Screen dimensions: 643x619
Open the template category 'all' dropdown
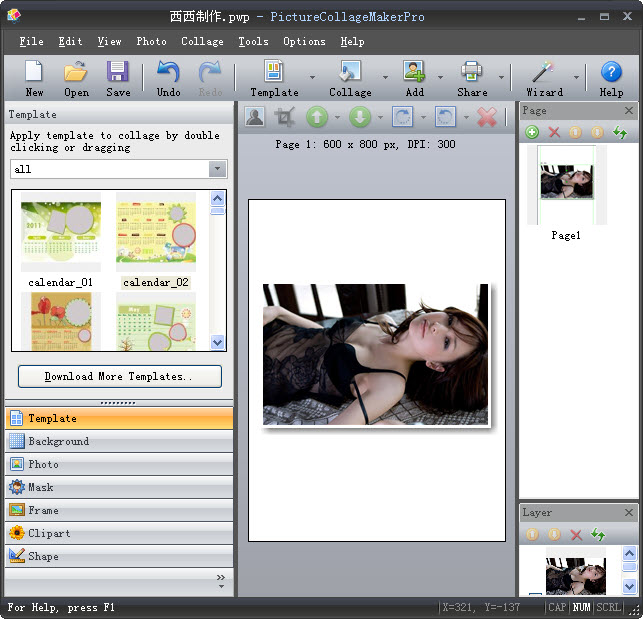(x=217, y=169)
